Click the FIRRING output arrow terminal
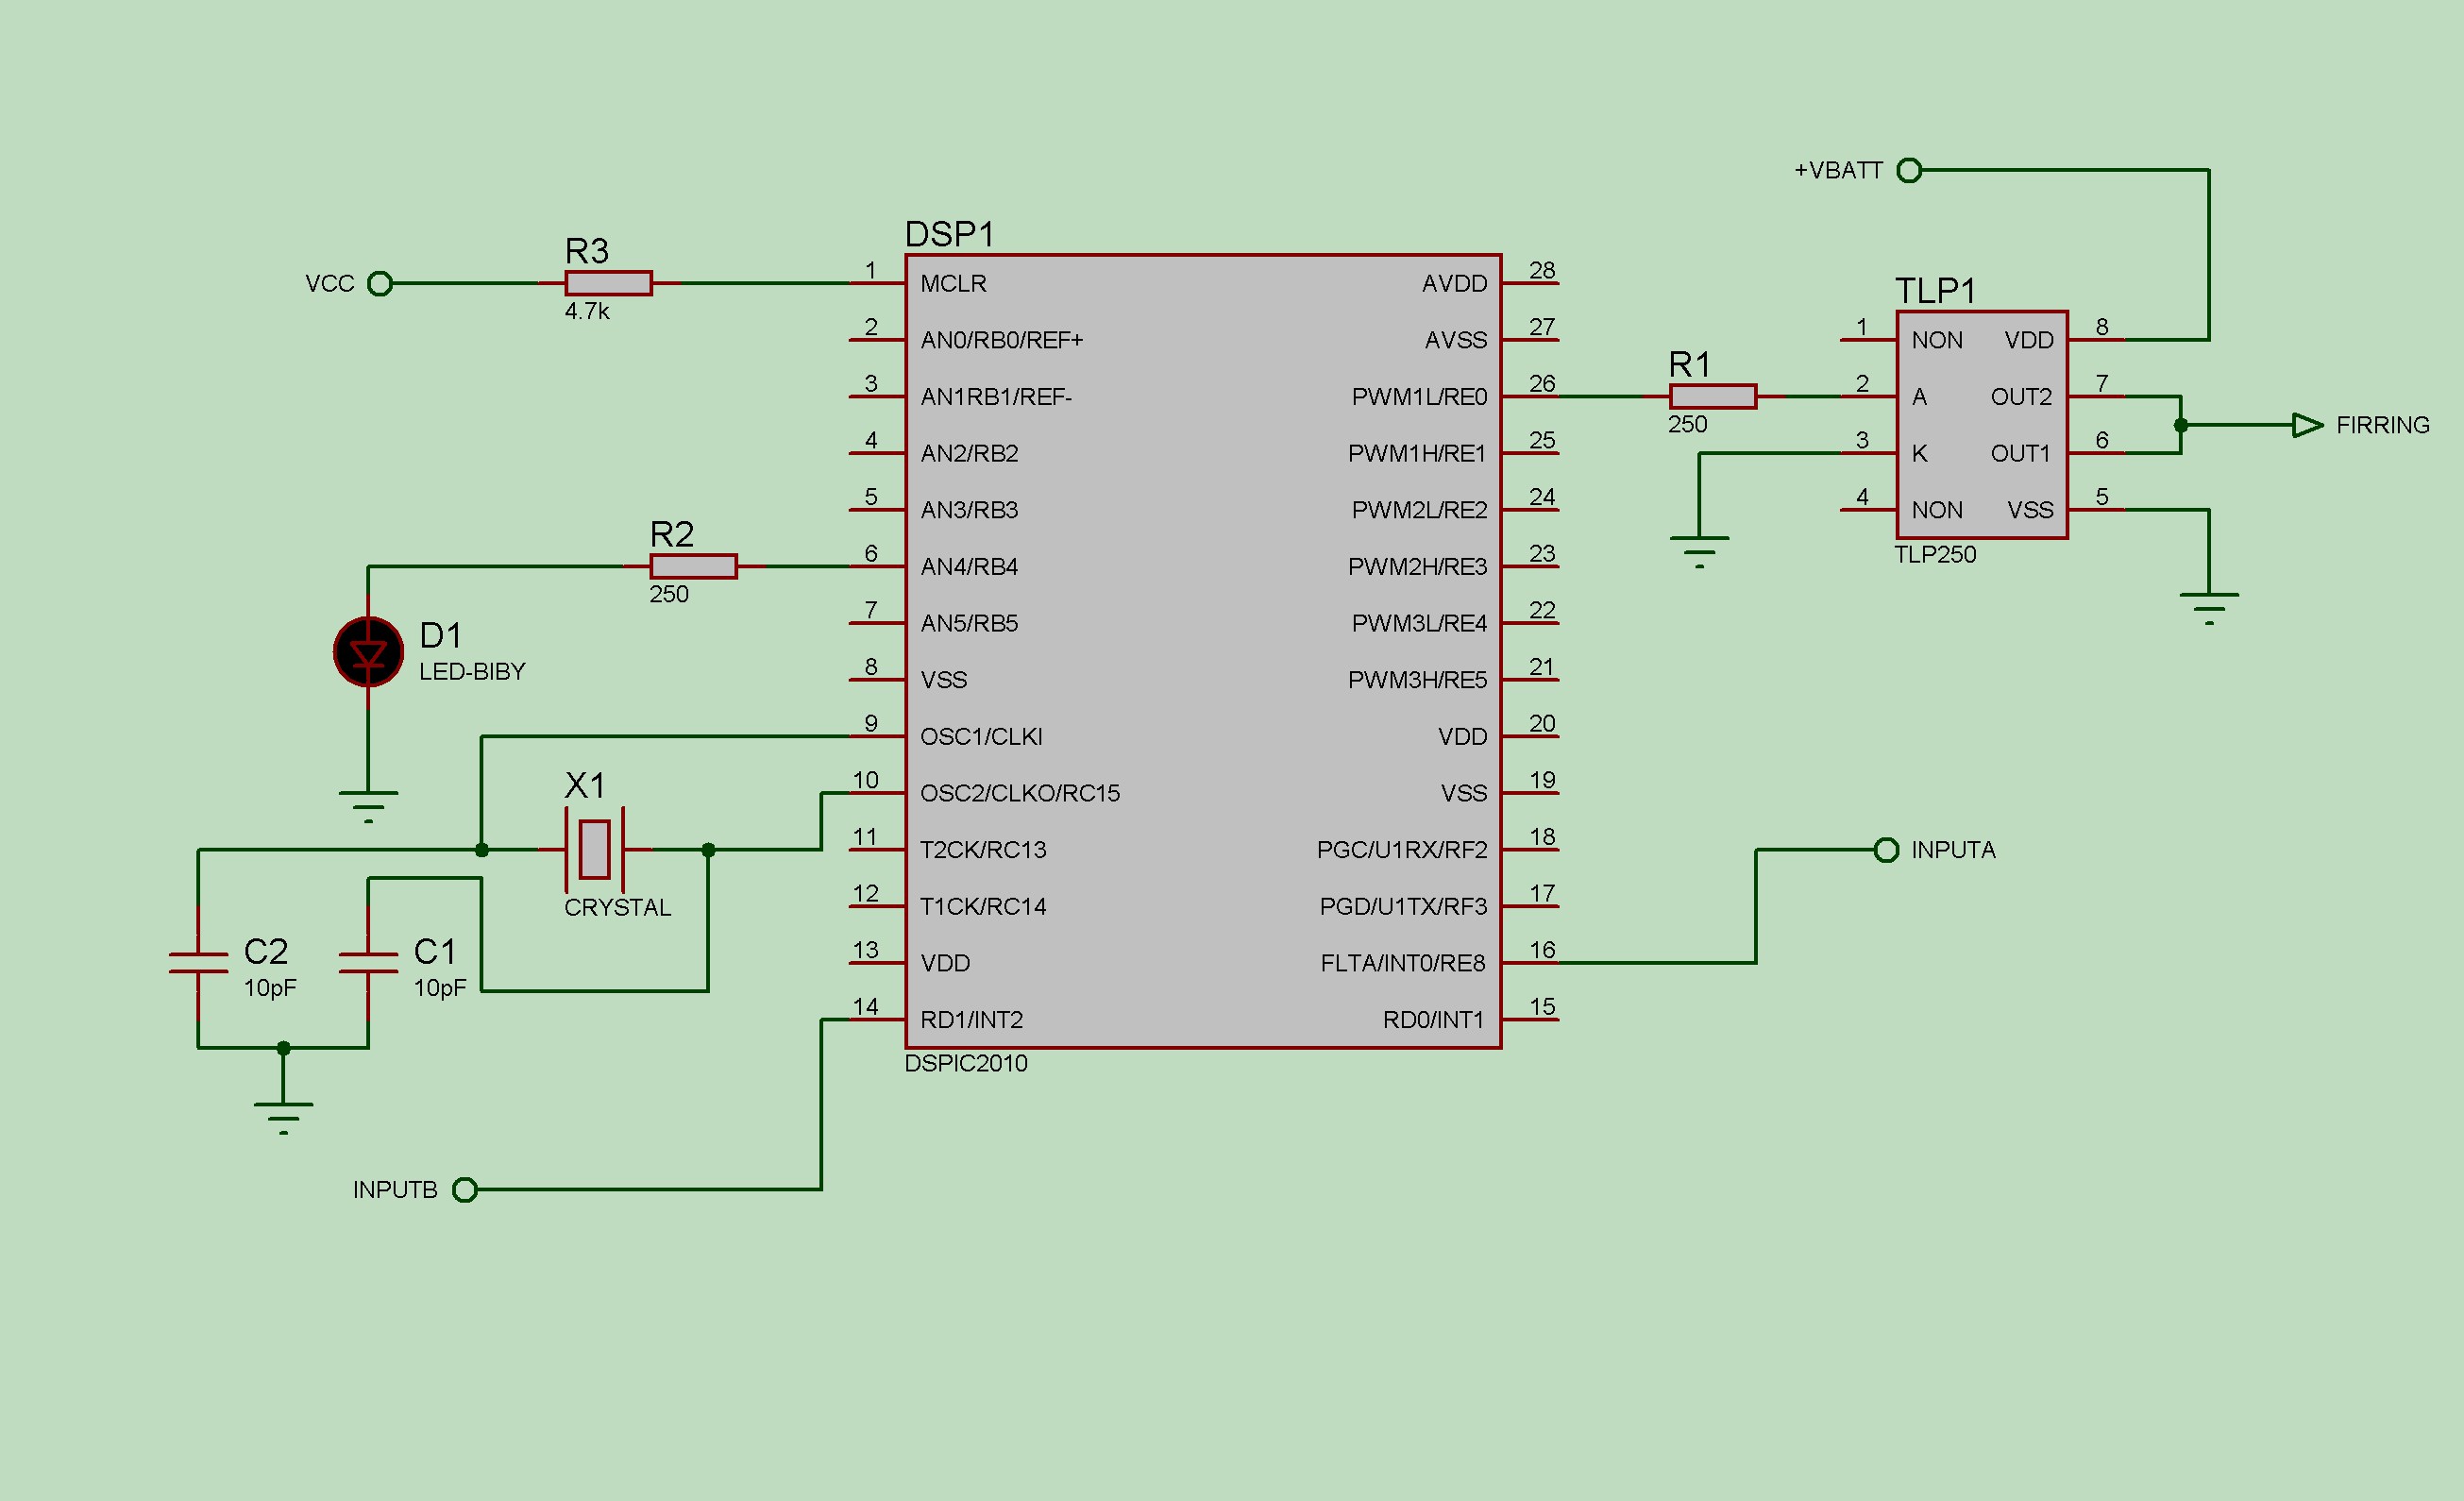The height and width of the screenshot is (1501, 2464). click(2307, 425)
